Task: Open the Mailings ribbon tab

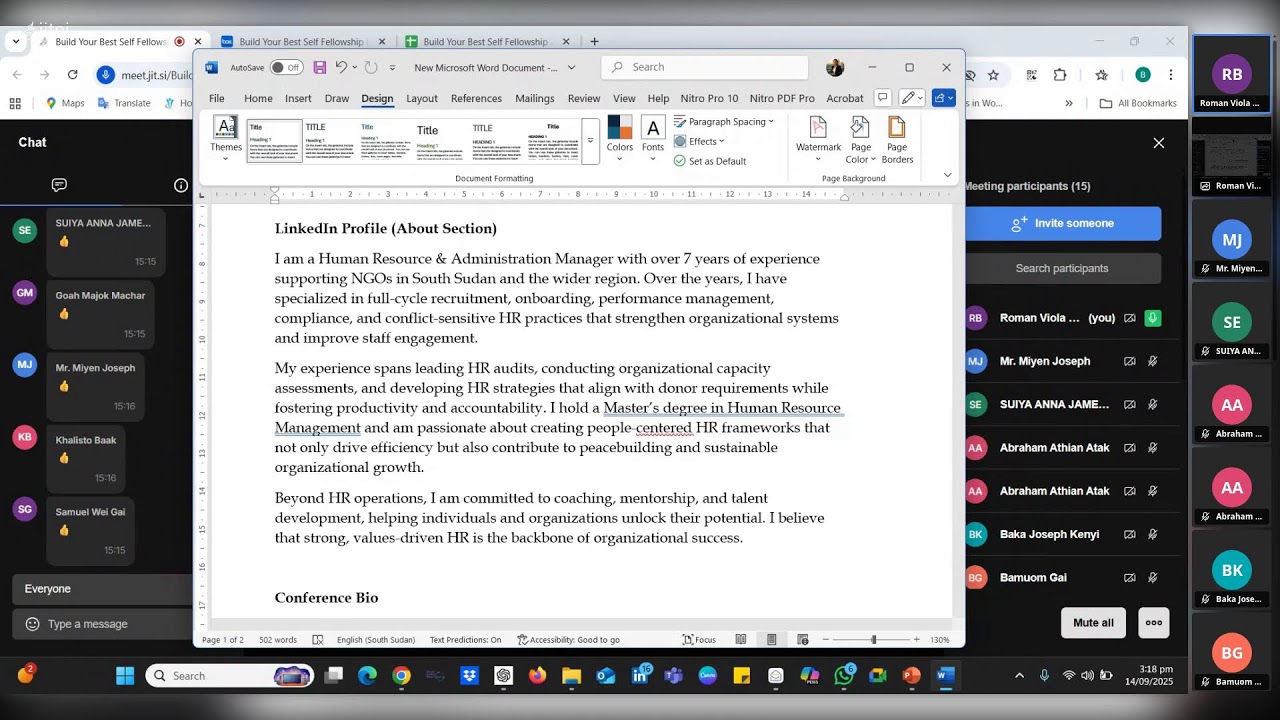Action: coord(535,98)
